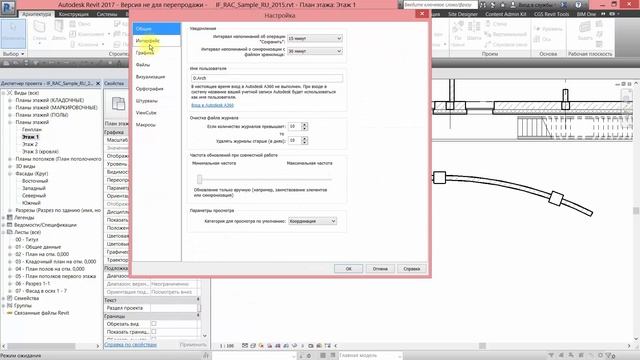Viewport: 640px width, 360px height.
Task: Switch to the Визуализация settings tab
Action: [x=156, y=77]
